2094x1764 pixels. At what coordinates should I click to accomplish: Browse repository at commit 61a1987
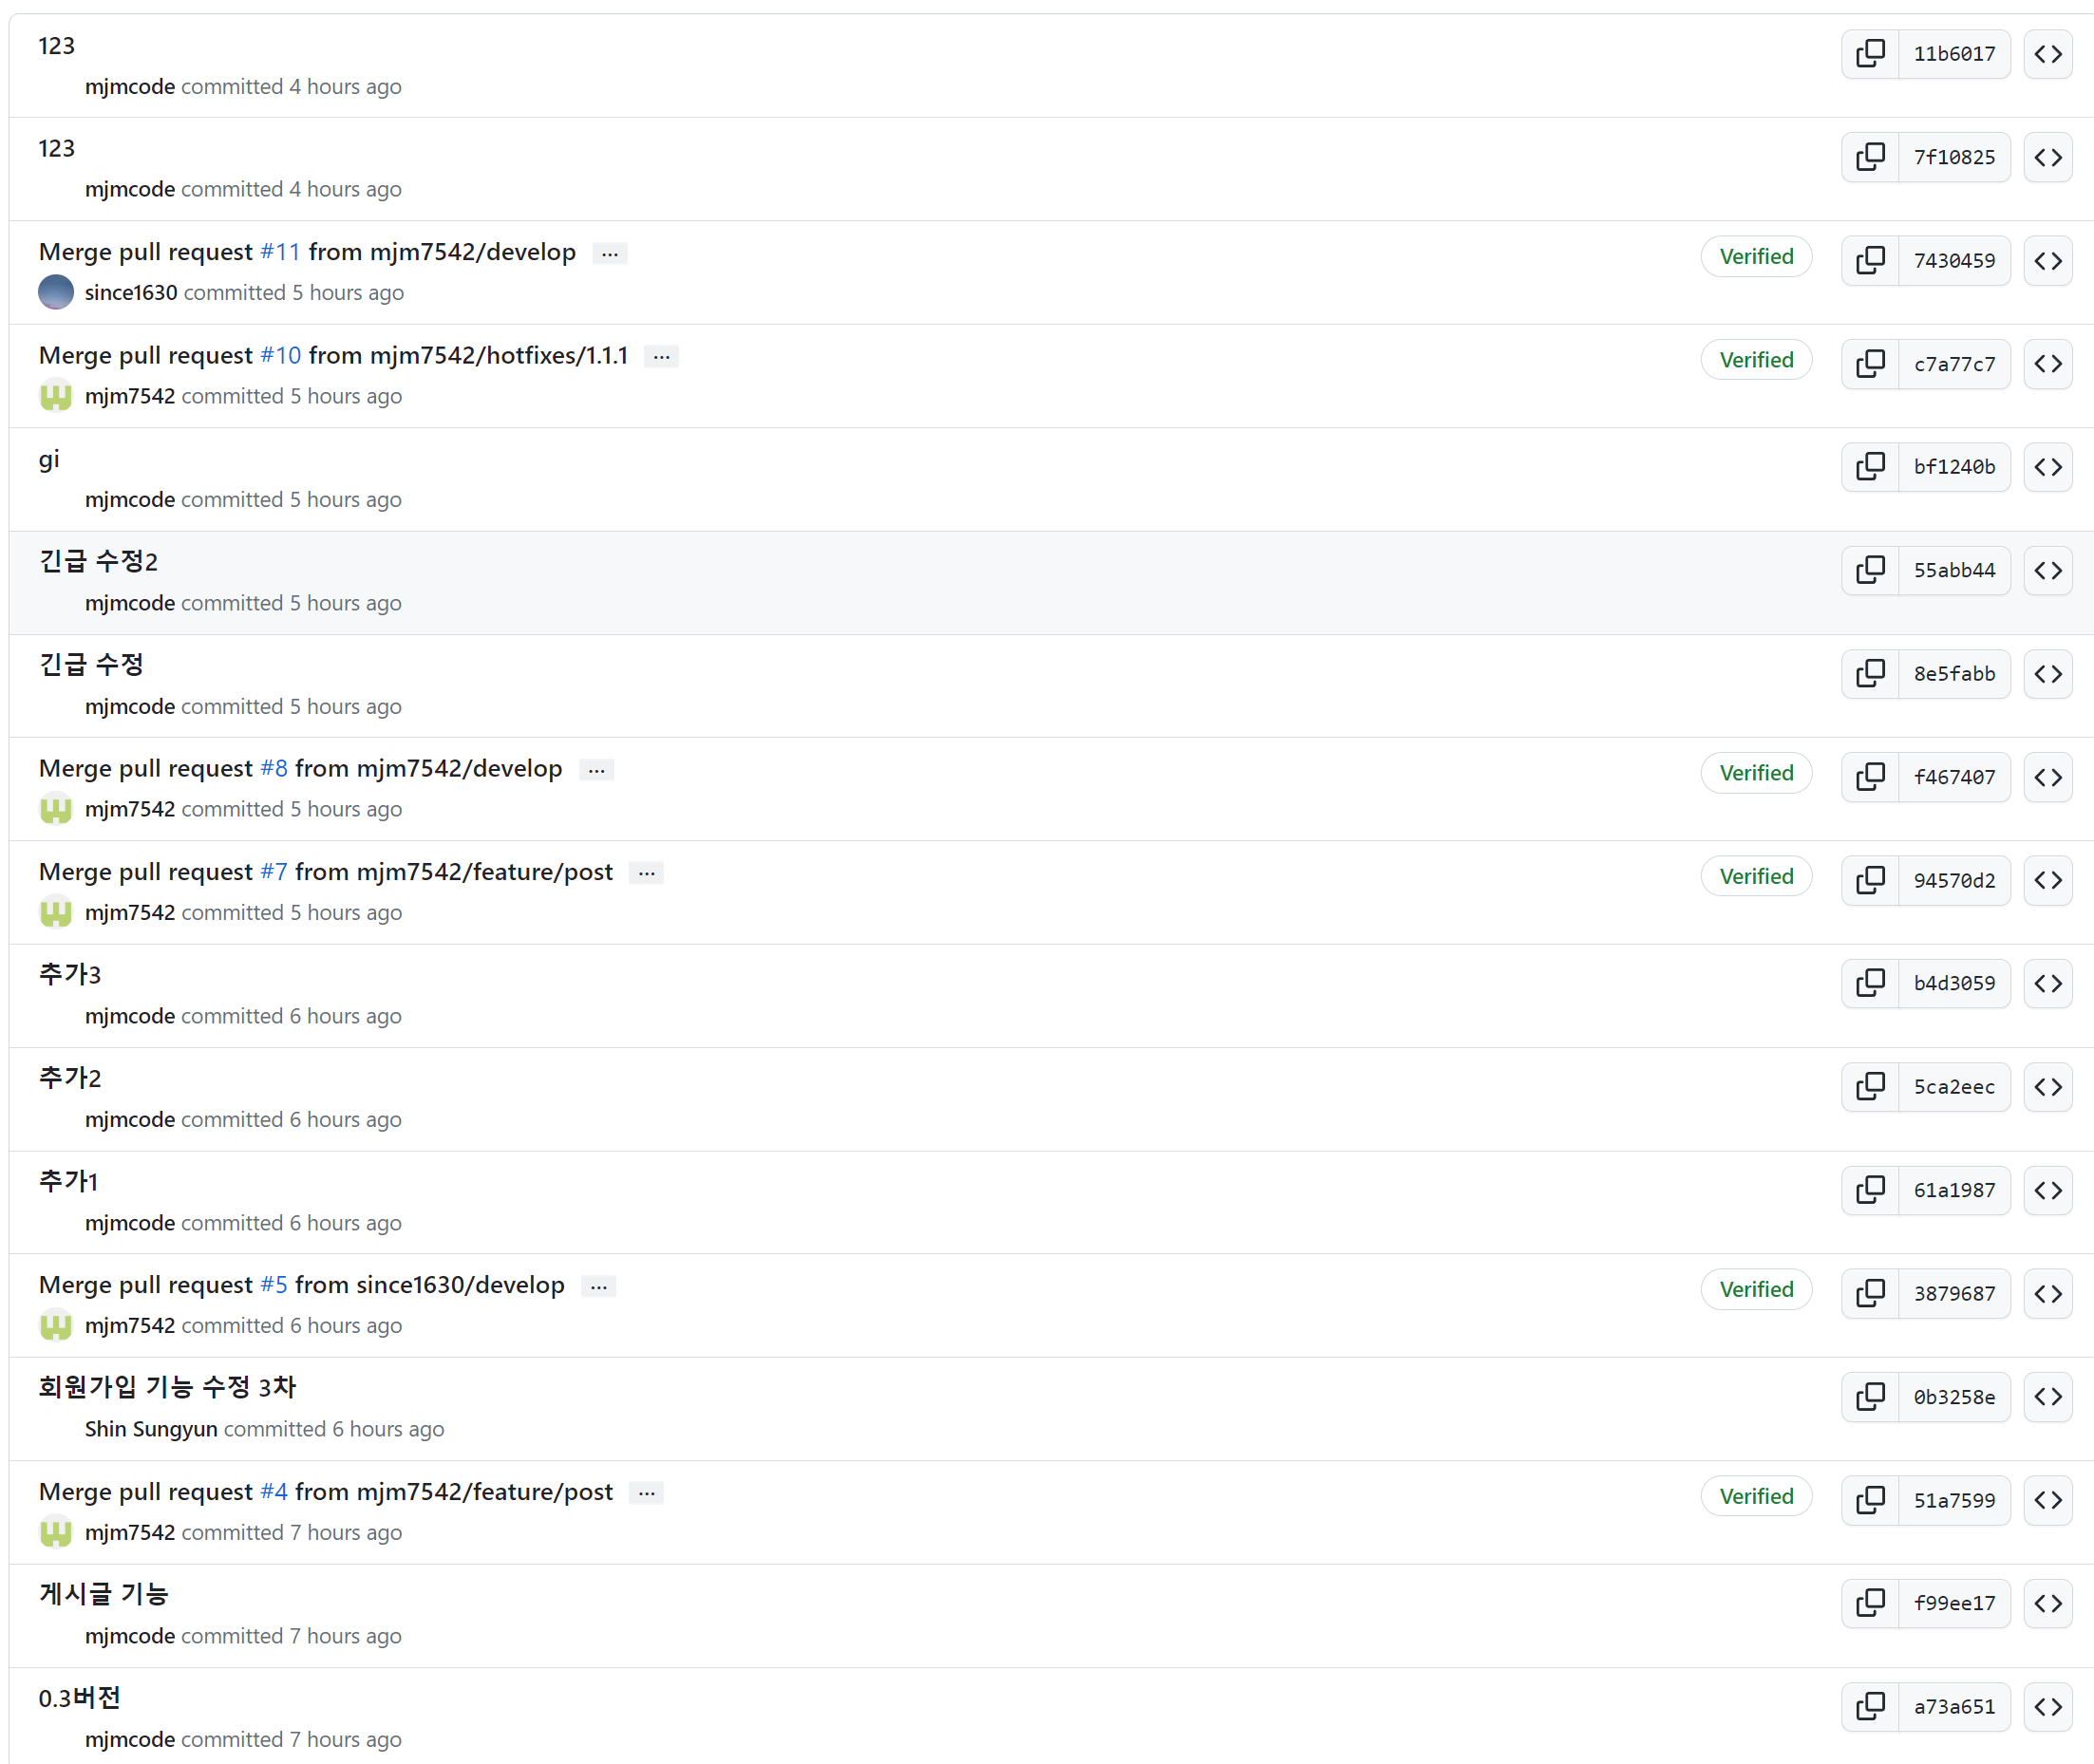(x=2047, y=1191)
